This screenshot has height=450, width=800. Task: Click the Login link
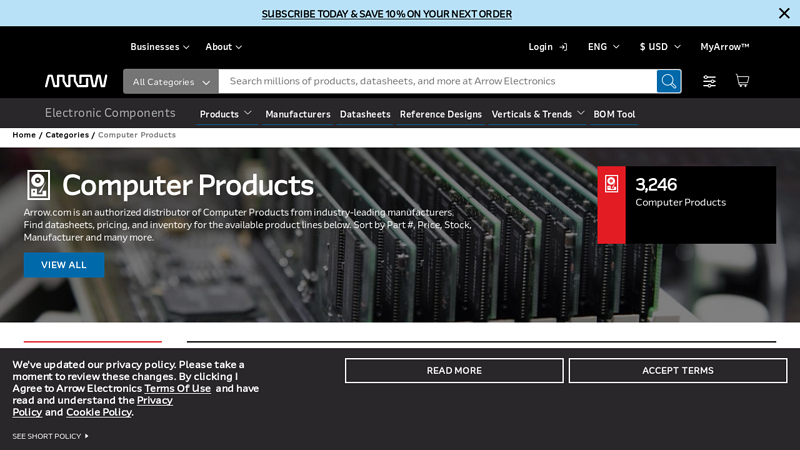(x=547, y=46)
